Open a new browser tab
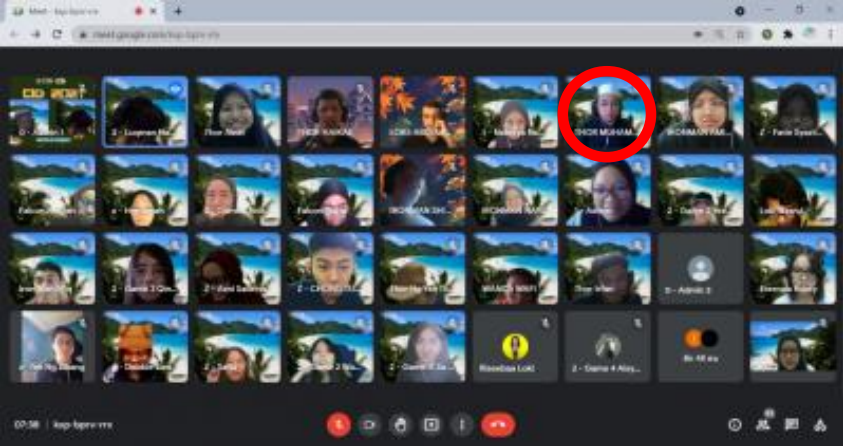The image size is (843, 446). (178, 11)
